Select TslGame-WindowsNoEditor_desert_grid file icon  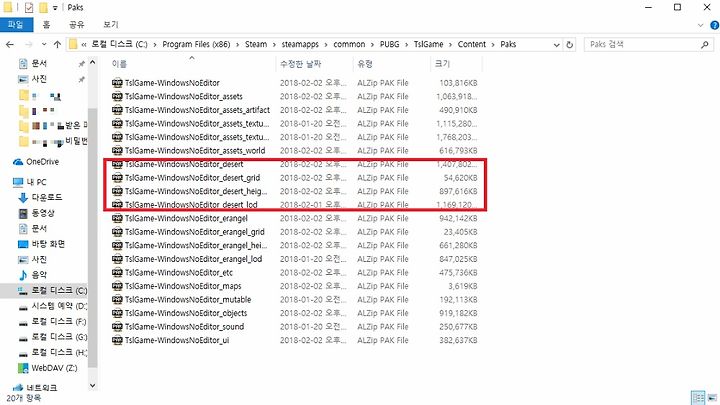117,178
